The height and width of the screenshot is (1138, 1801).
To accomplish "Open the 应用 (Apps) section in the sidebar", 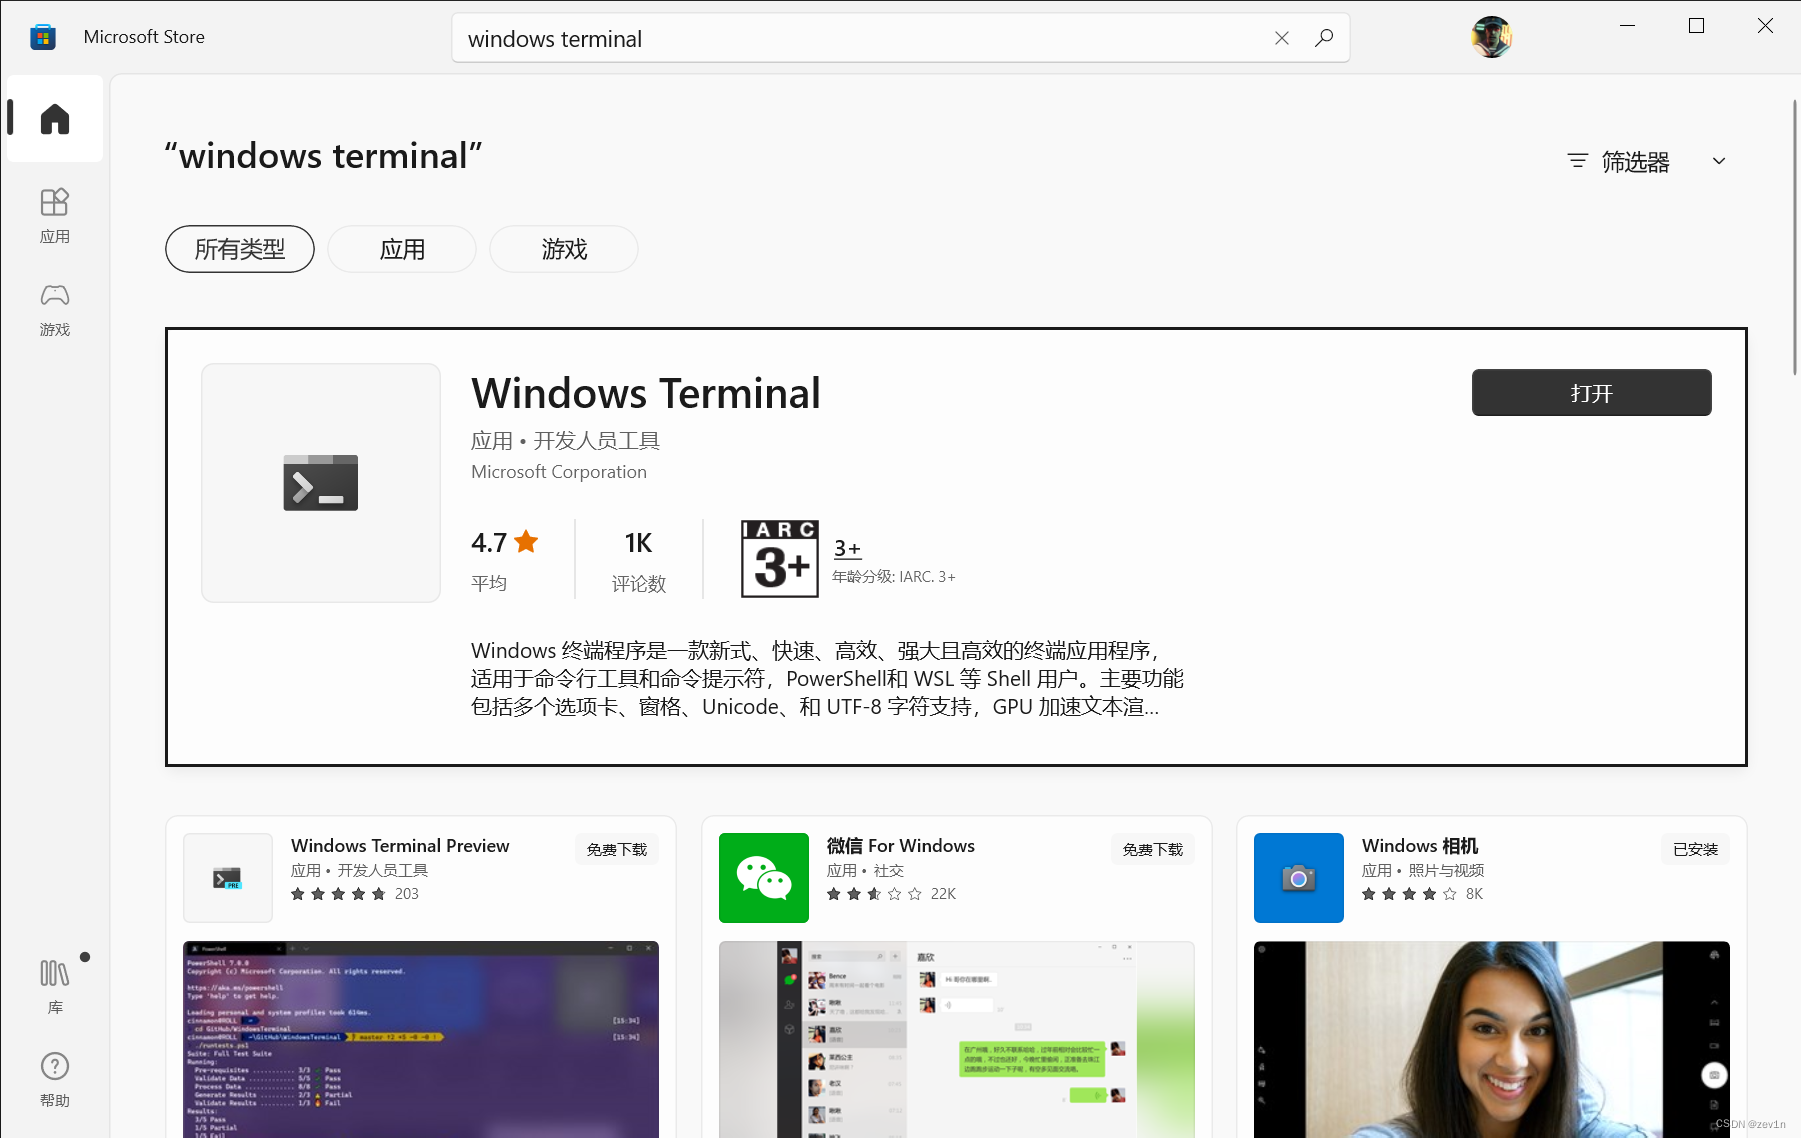I will point(55,215).
